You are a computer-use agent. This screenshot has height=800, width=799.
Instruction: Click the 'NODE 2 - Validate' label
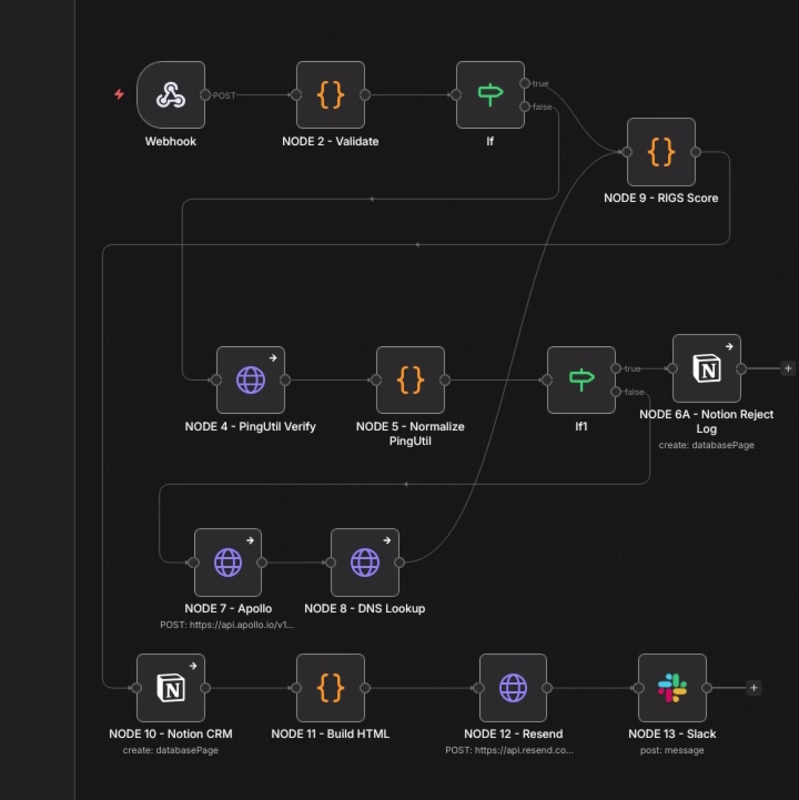point(330,141)
